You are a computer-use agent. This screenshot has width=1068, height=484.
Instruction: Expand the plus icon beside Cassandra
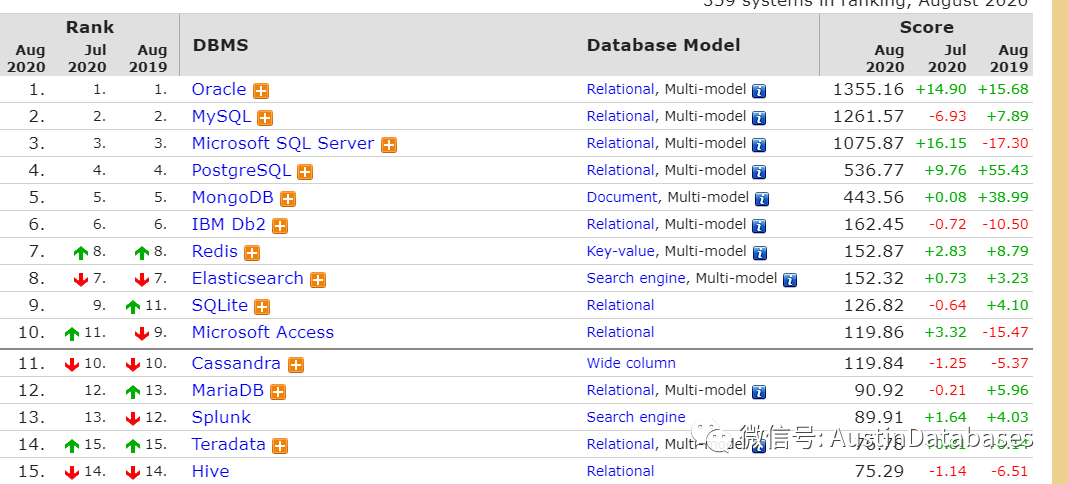tap(296, 365)
